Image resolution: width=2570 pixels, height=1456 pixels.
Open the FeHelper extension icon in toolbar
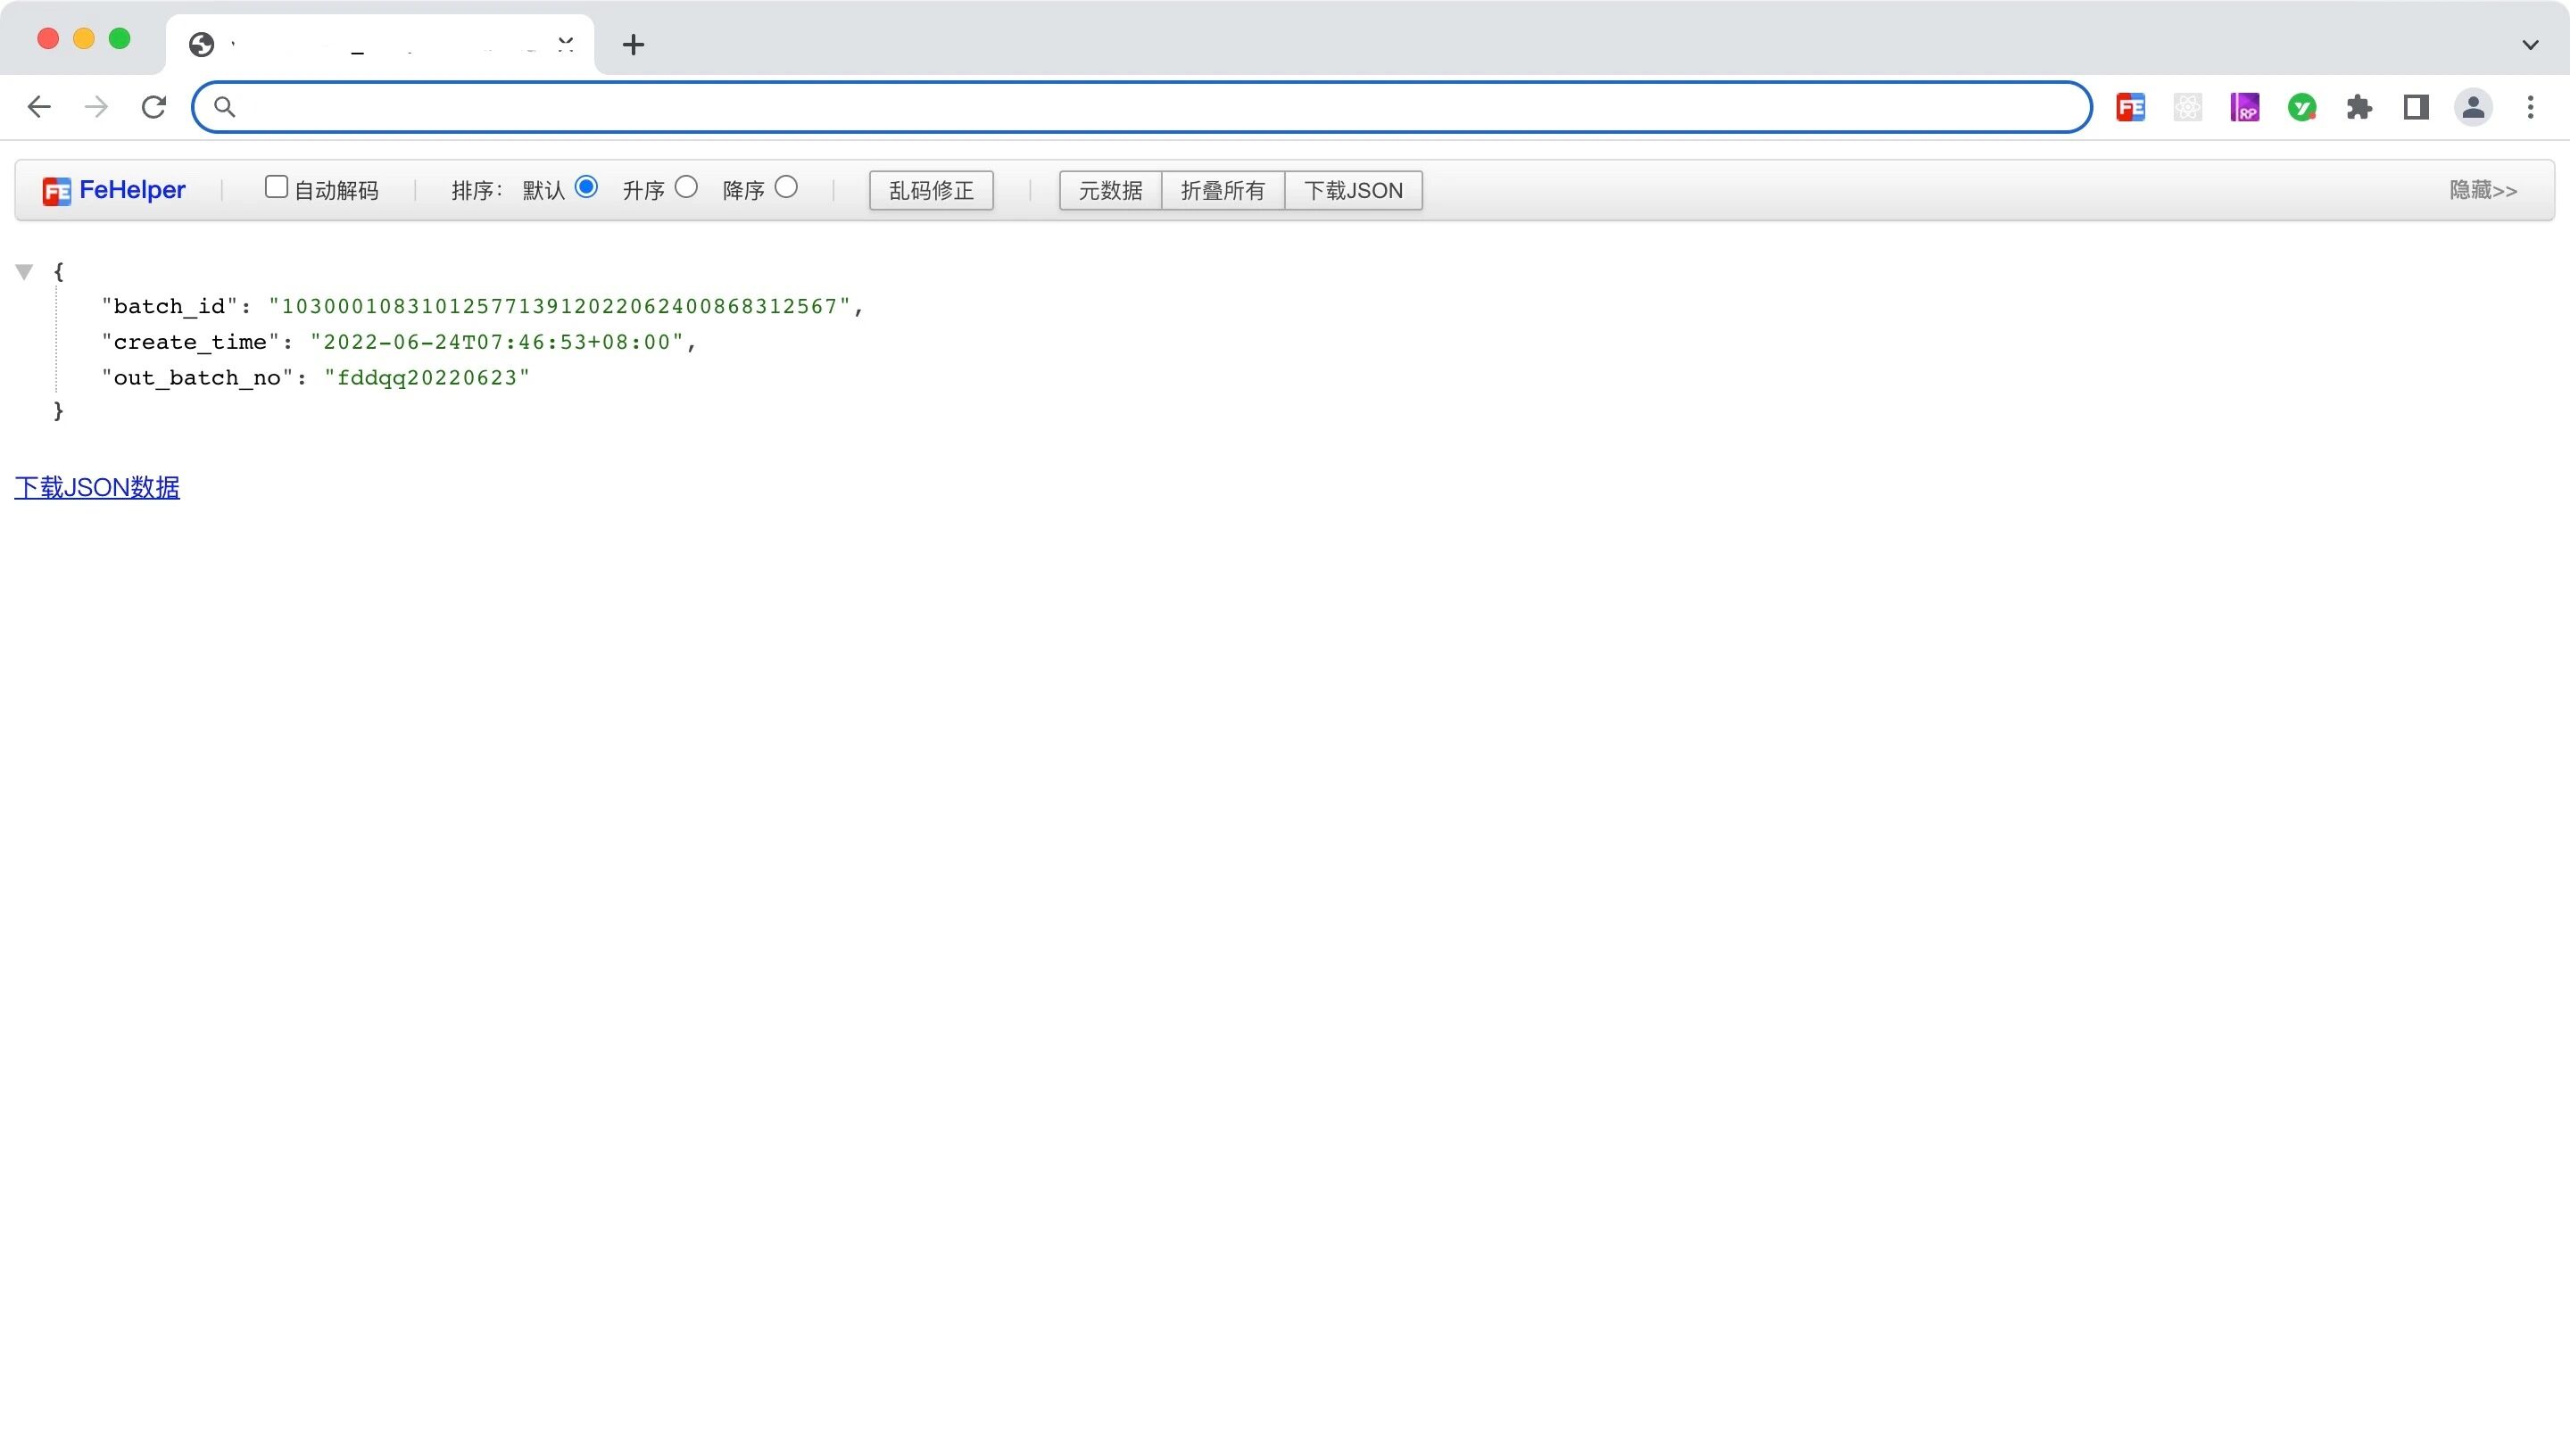2130,107
